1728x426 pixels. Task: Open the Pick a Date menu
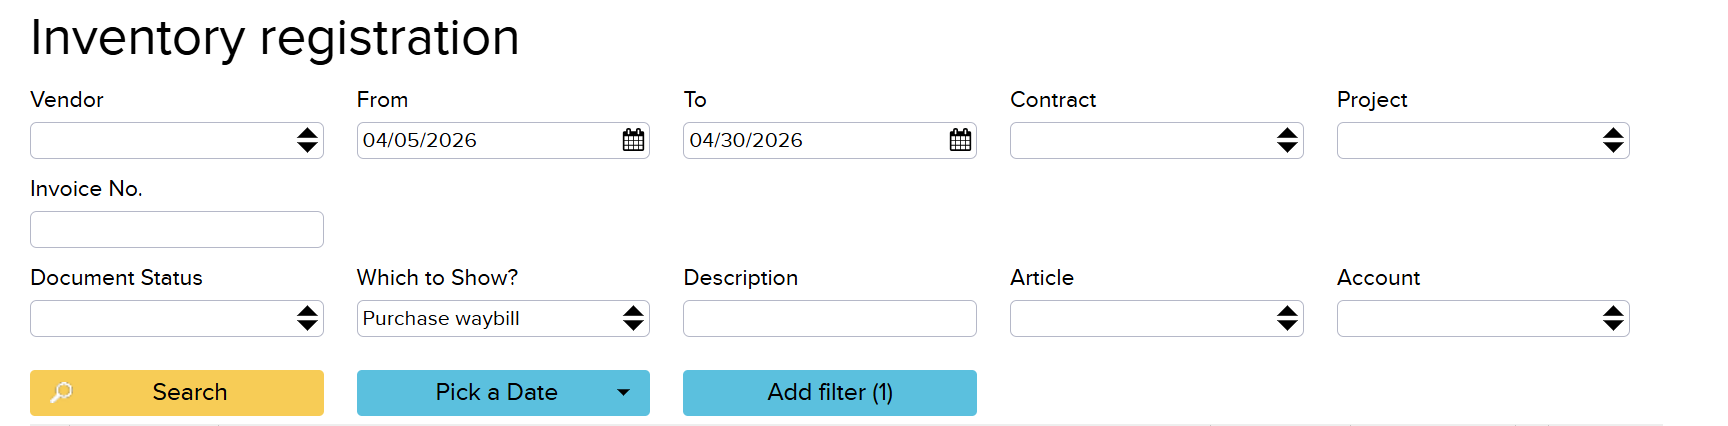[x=496, y=392]
